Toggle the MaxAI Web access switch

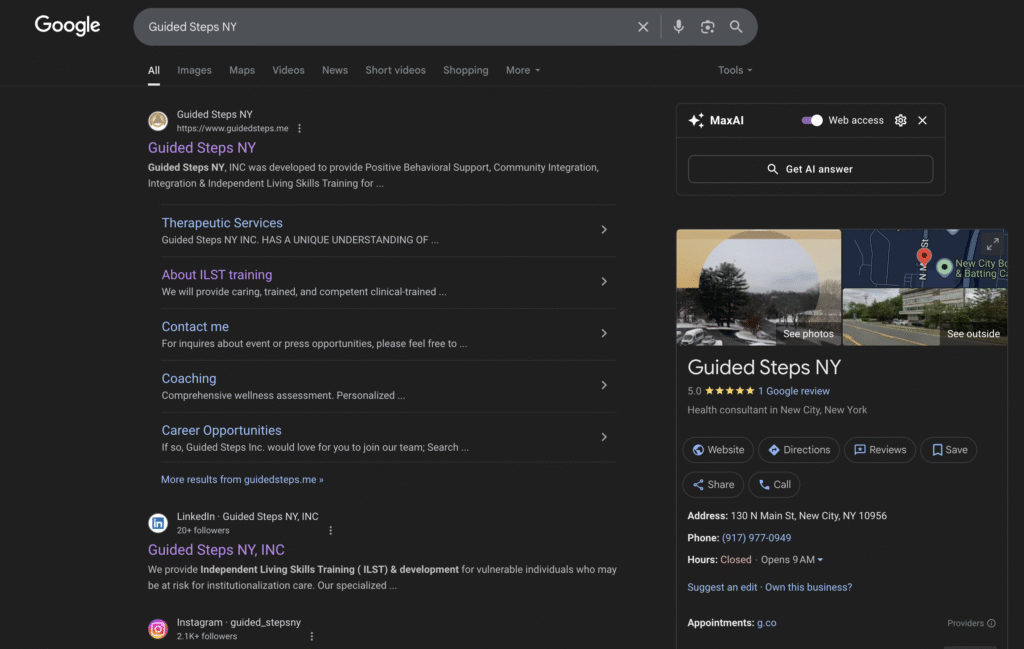[x=812, y=120]
